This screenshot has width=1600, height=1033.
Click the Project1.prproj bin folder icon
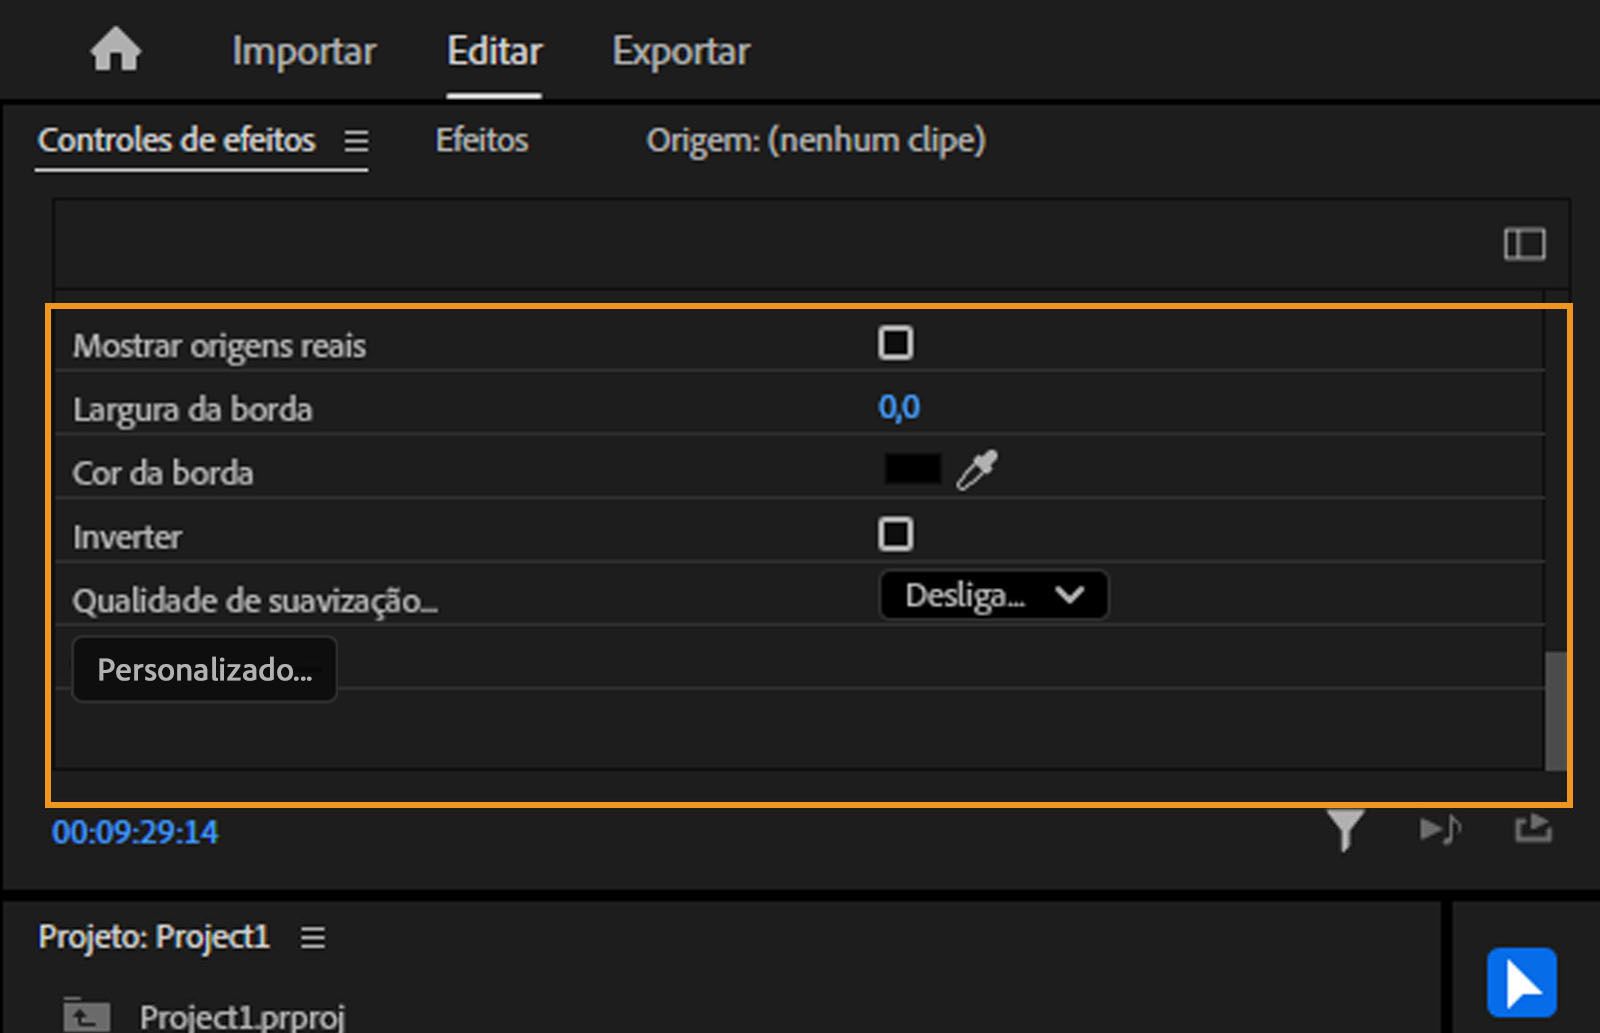(x=86, y=1015)
